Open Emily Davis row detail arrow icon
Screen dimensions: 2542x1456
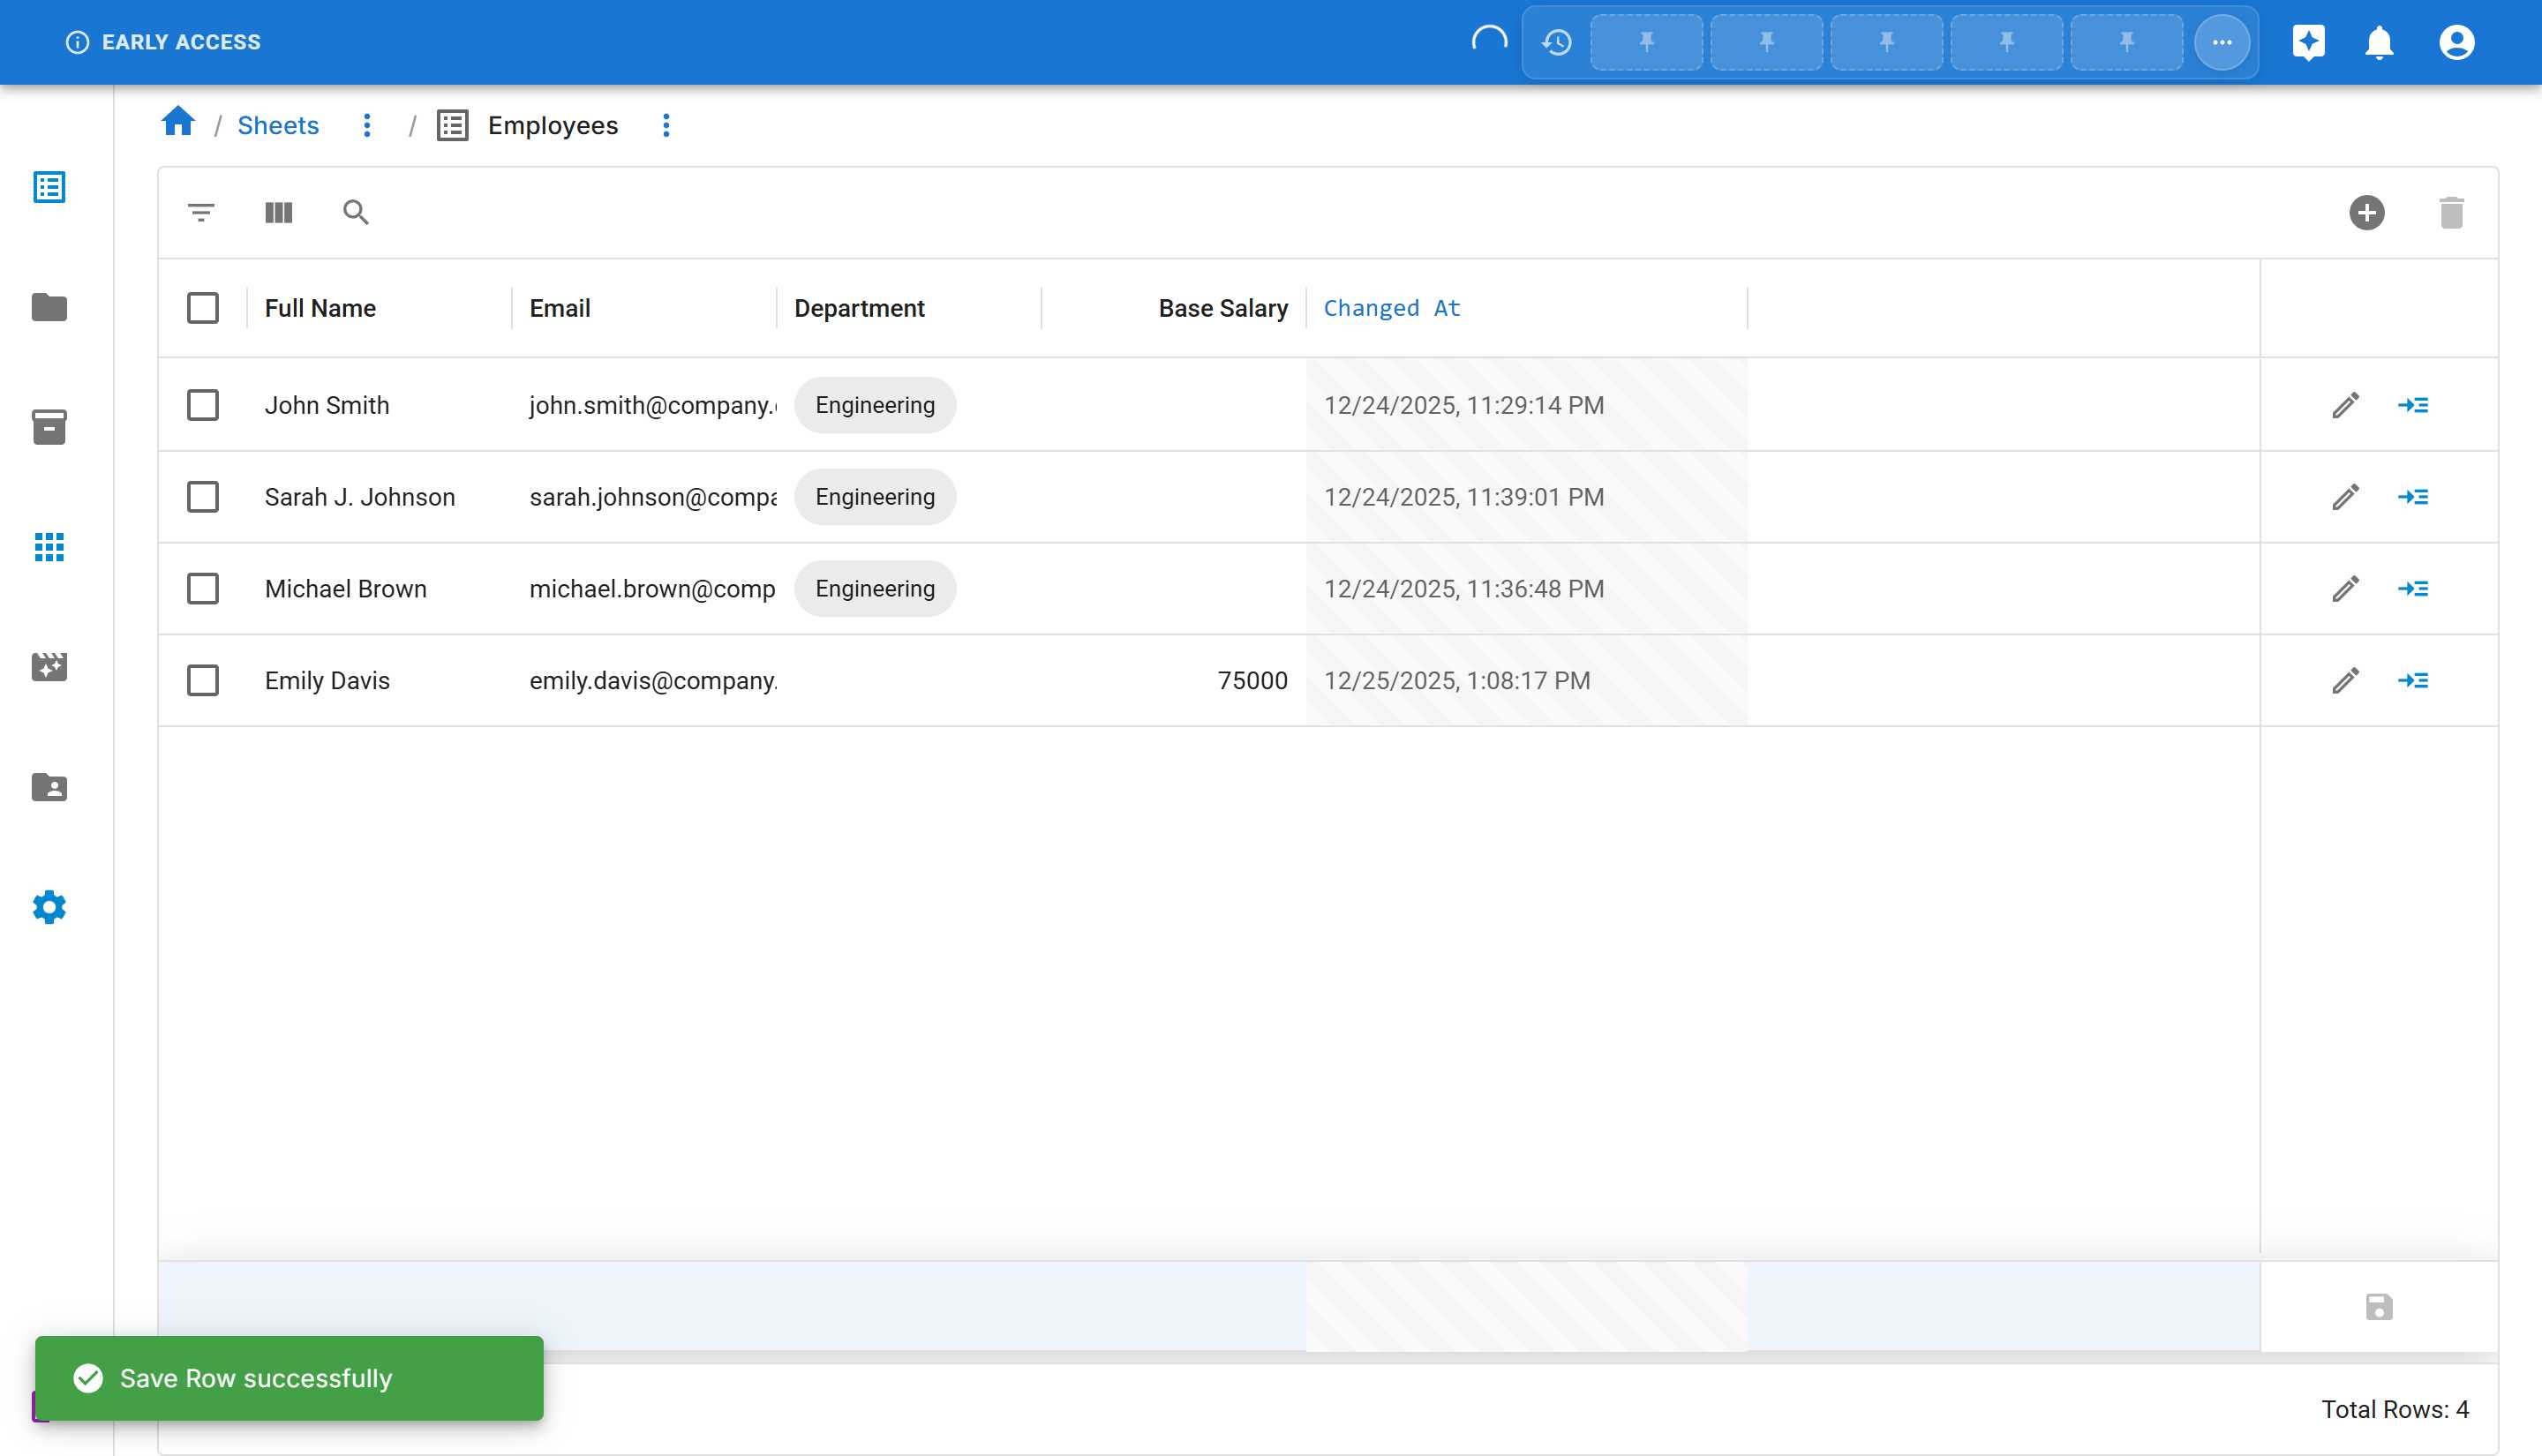click(2412, 680)
